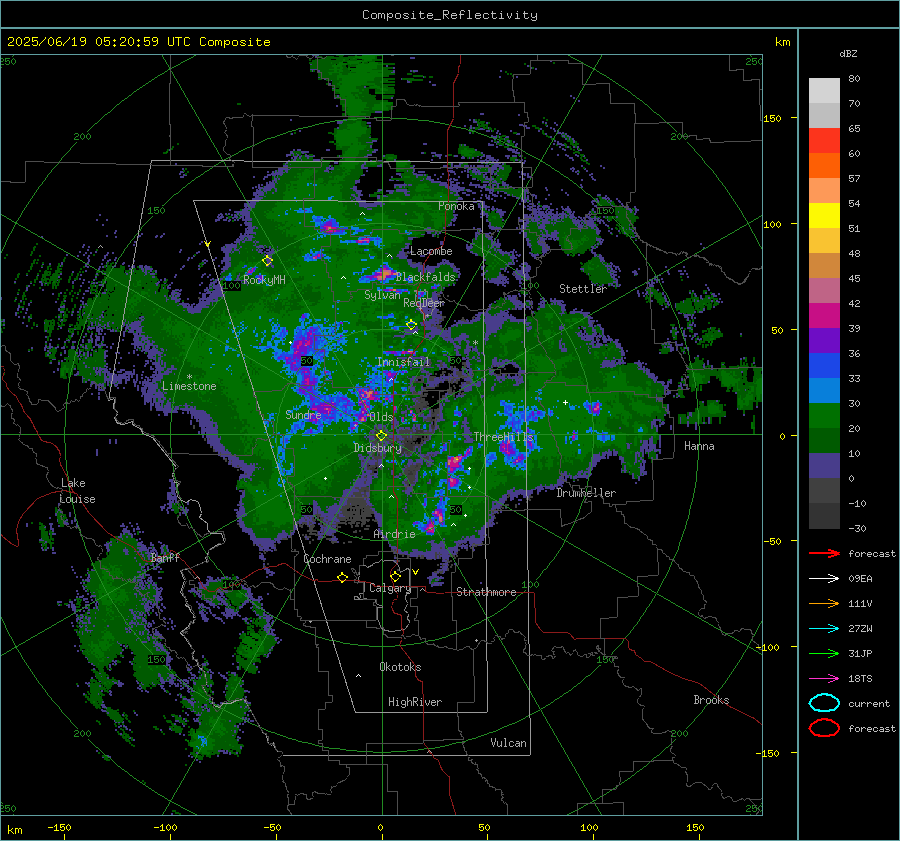Click the km label at bottom left
This screenshot has width=900, height=841.
(15, 830)
